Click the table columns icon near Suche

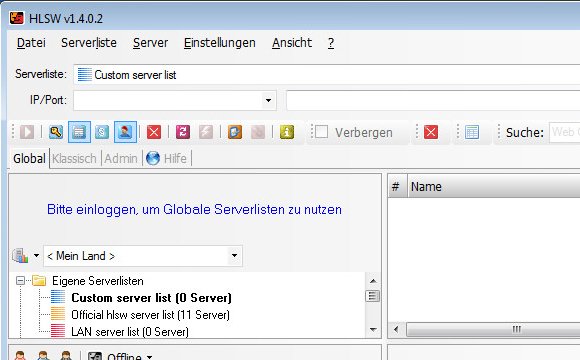coord(472,132)
